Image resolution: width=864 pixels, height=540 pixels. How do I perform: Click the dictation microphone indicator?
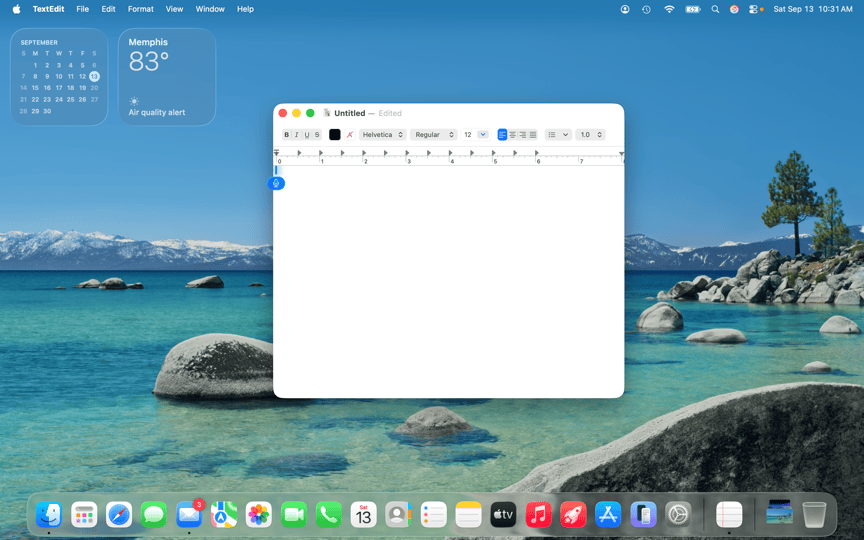click(x=276, y=183)
